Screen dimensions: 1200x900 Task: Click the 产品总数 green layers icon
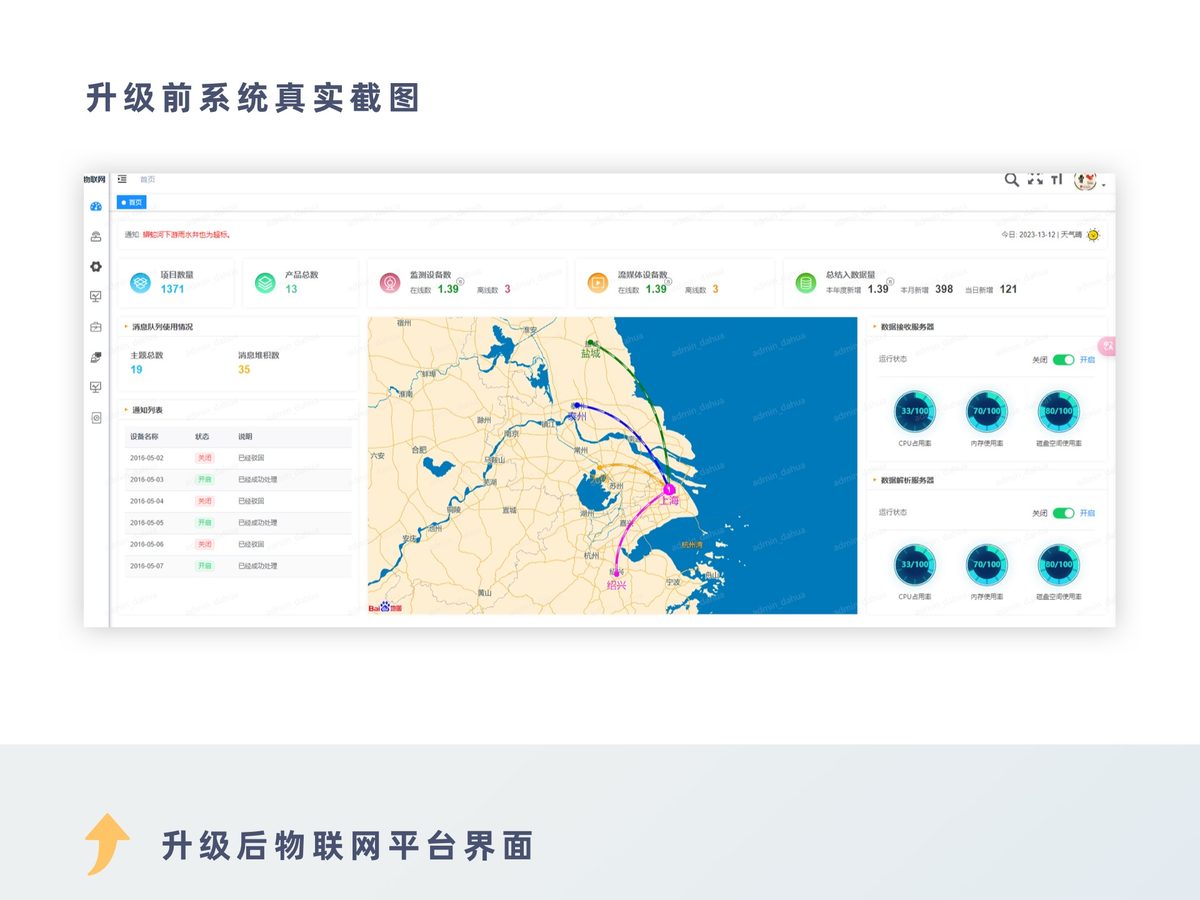[265, 283]
